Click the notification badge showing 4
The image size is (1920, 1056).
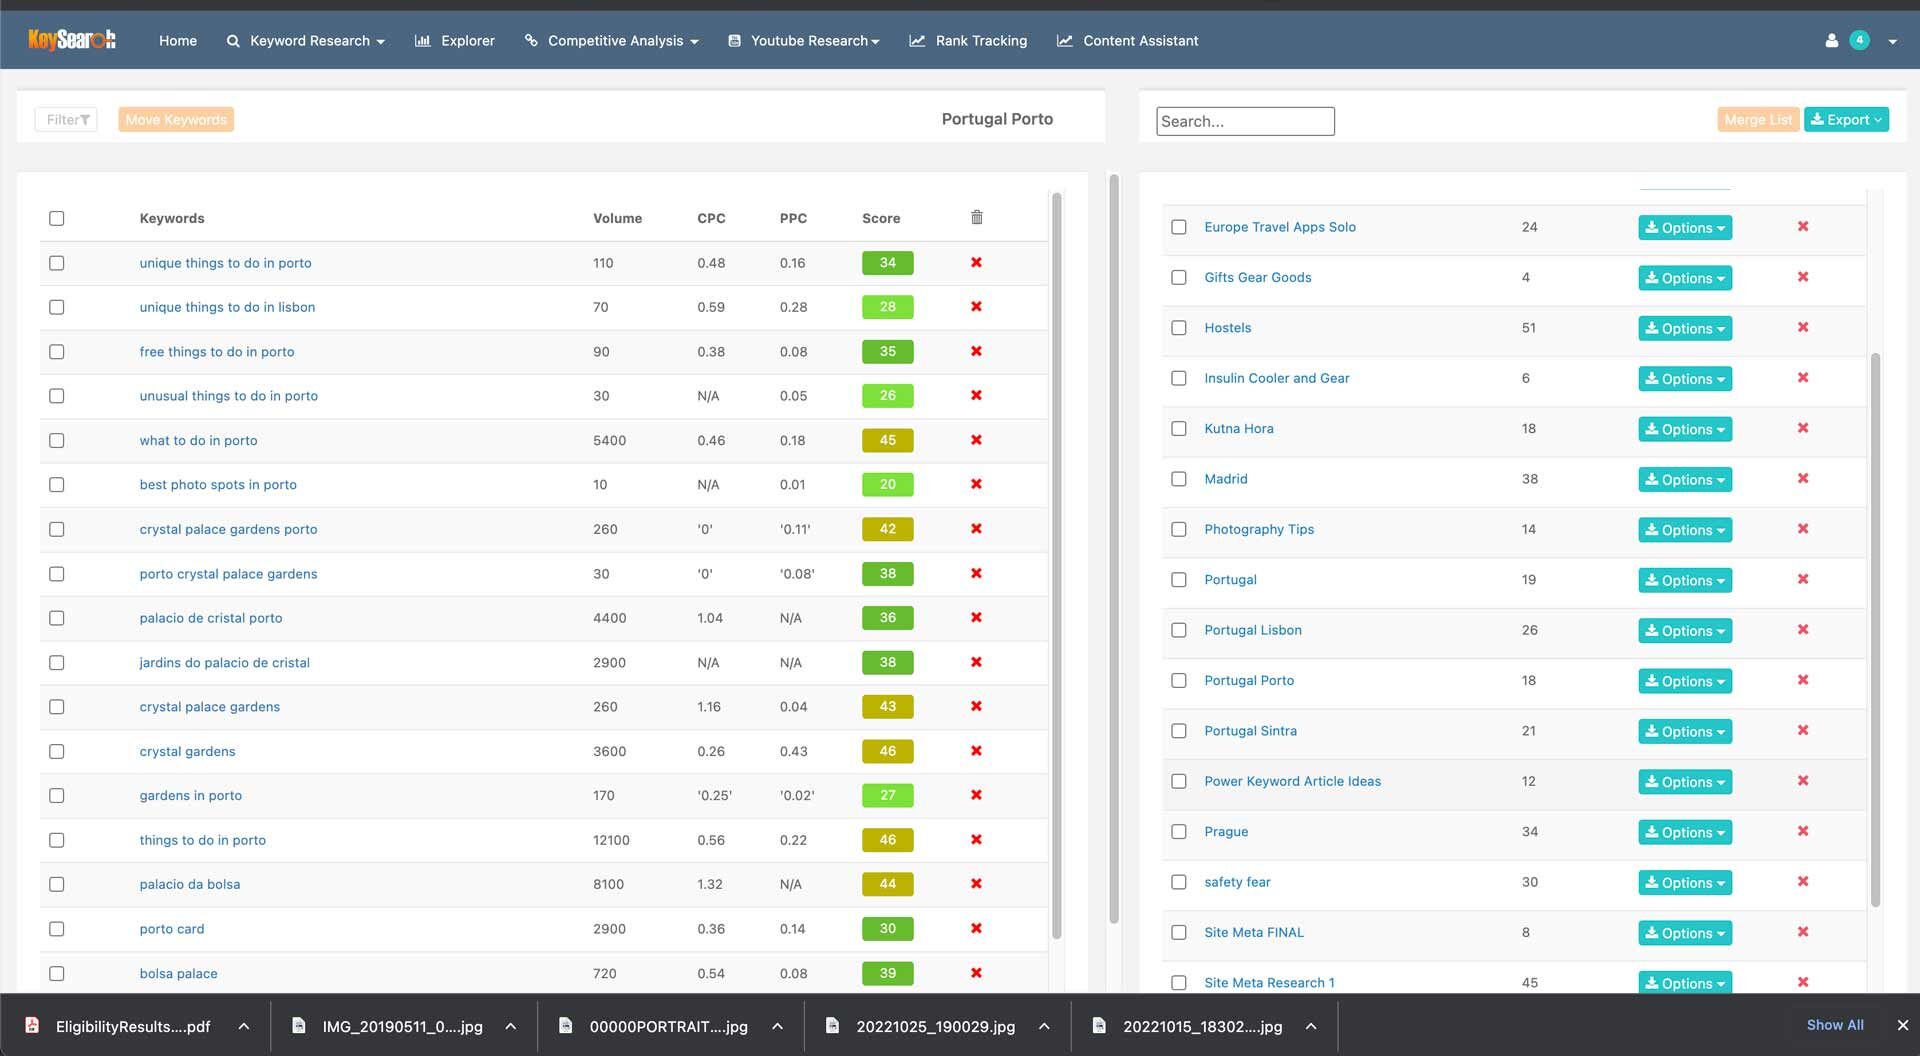pyautogui.click(x=1859, y=40)
